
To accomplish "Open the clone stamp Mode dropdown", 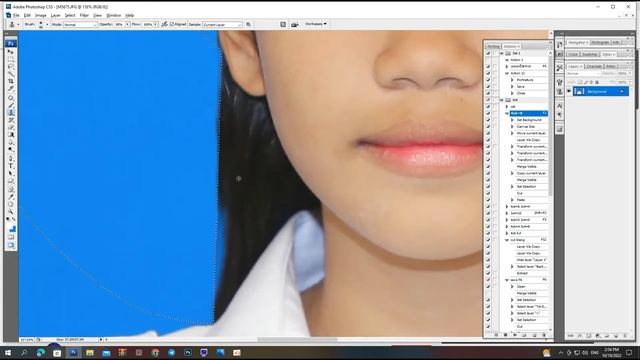I will click(80, 24).
